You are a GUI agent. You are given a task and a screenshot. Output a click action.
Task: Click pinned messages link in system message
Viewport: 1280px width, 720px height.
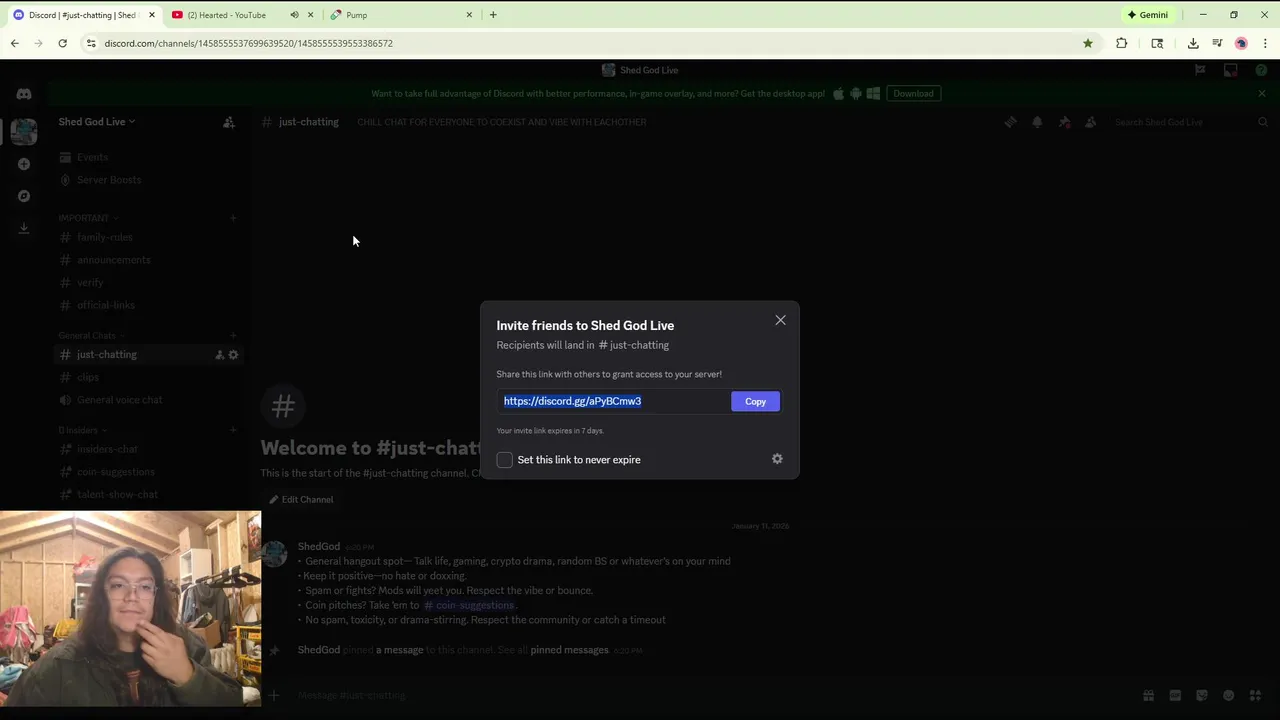pos(569,650)
